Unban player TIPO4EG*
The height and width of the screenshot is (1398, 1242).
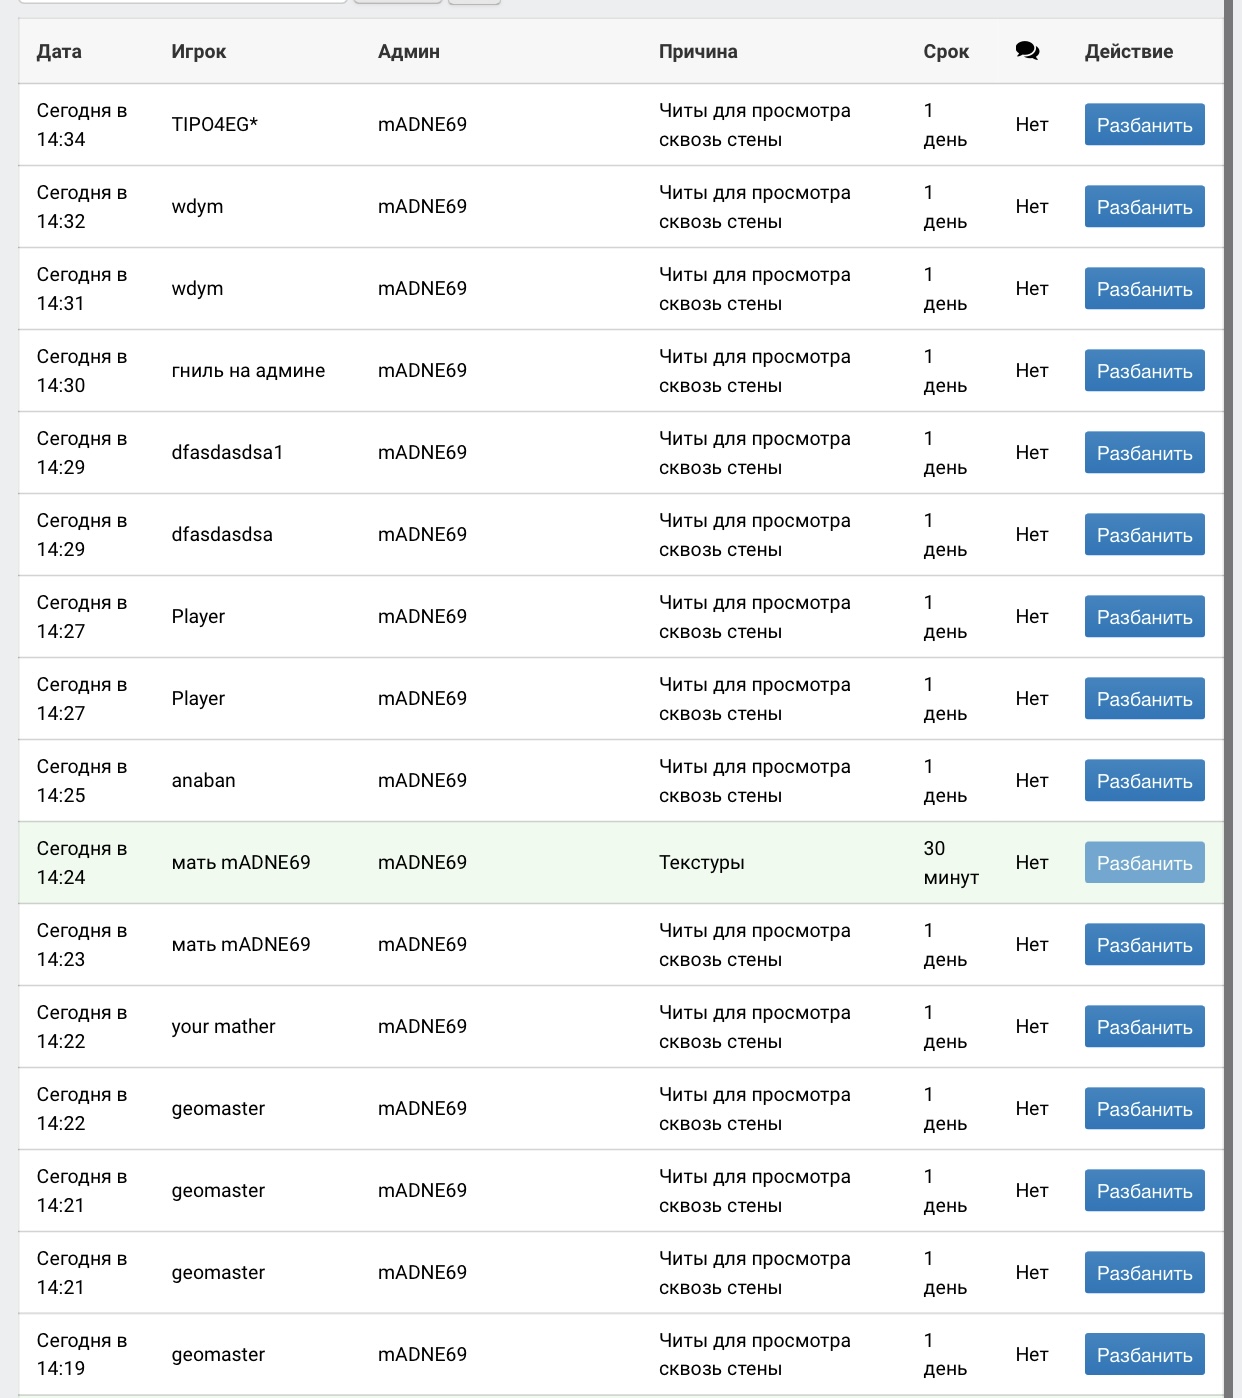[1144, 125]
